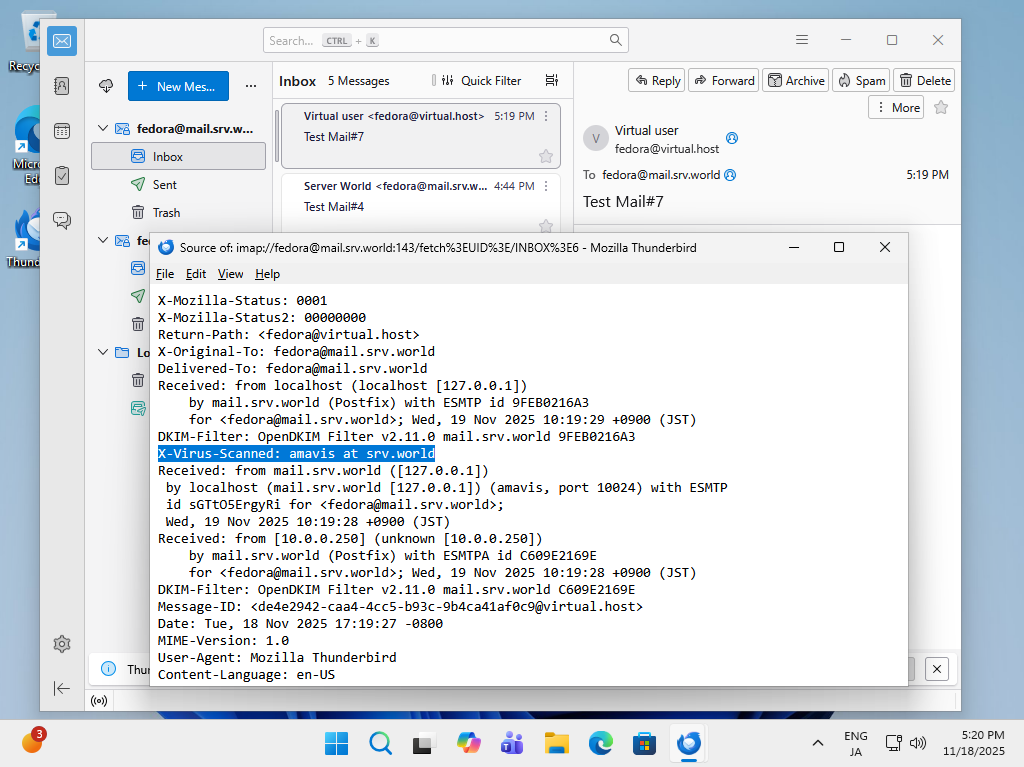Open the Chat space icon
Screen dimensions: 1024x767
[x=62, y=220]
